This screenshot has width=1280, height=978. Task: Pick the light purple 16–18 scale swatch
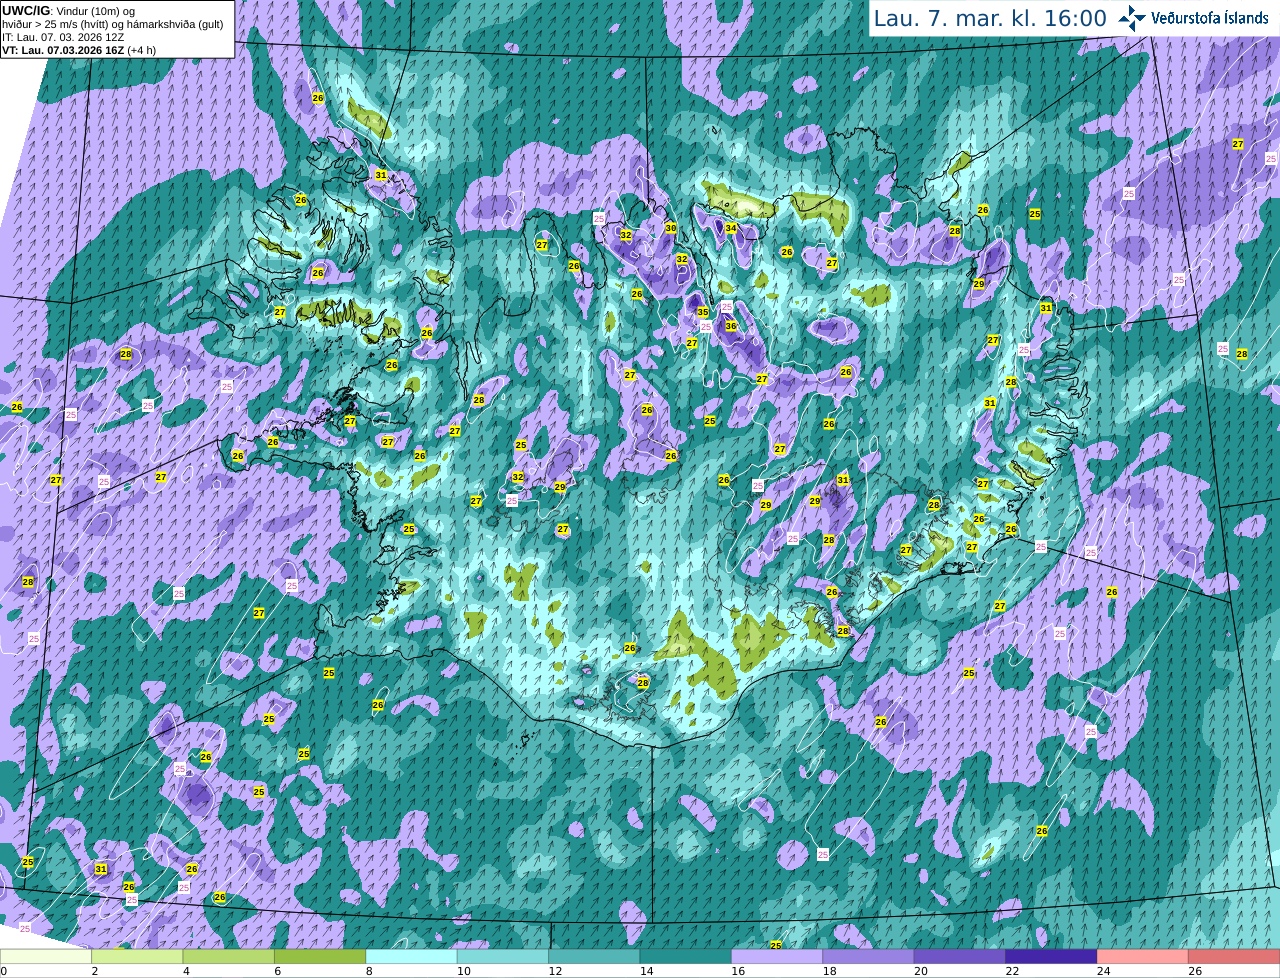pos(777,957)
